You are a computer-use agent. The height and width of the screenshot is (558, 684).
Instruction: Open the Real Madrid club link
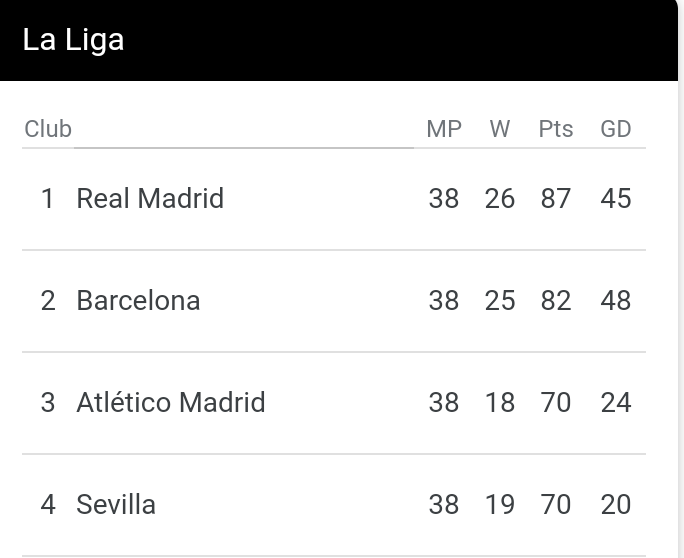point(150,199)
